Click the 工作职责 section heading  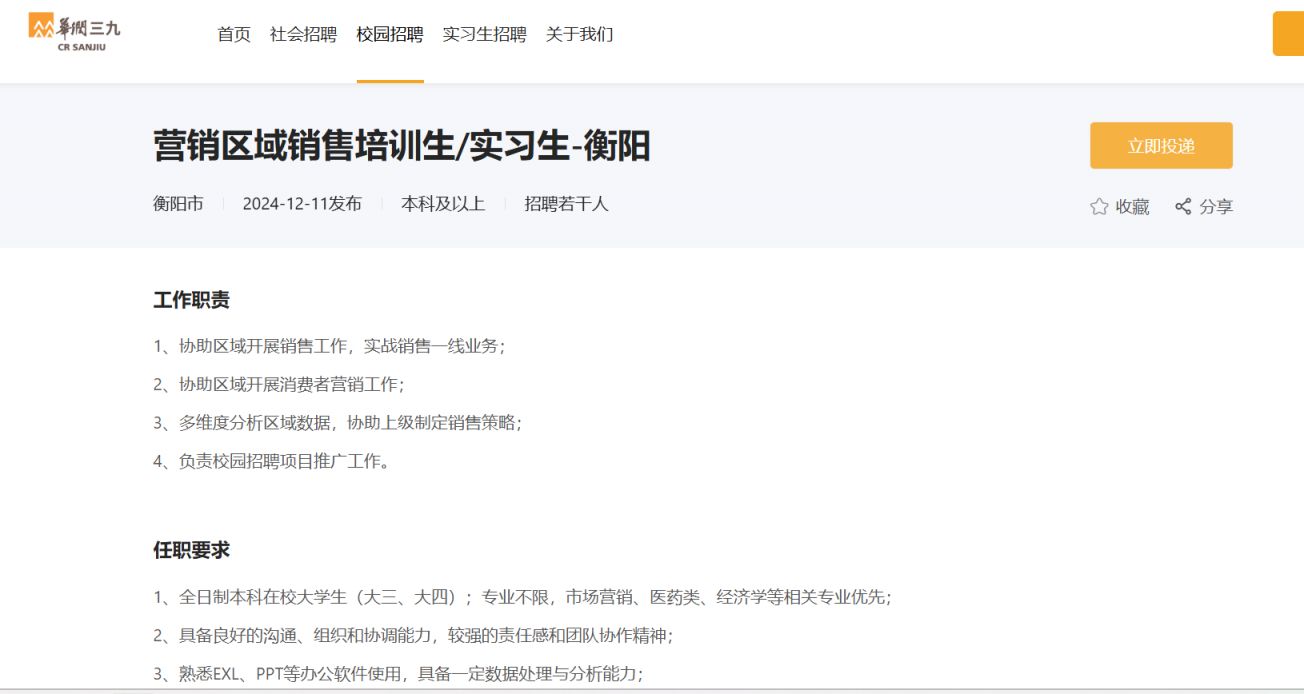[191, 300]
